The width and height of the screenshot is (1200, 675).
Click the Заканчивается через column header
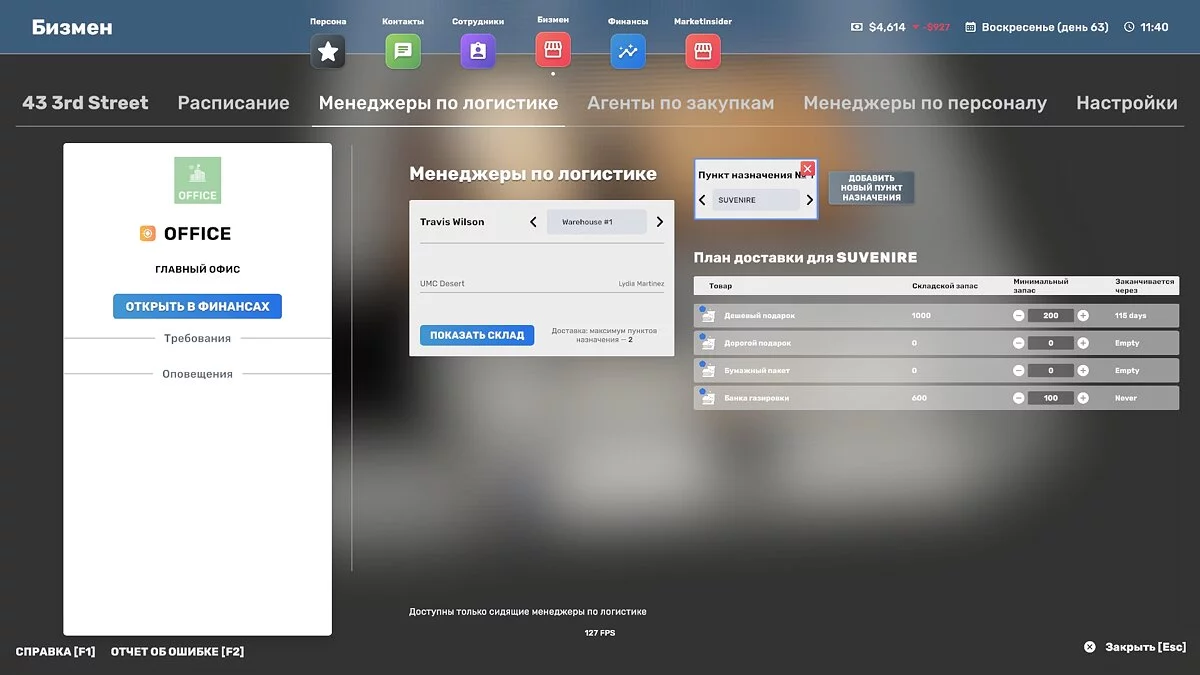click(1145, 286)
